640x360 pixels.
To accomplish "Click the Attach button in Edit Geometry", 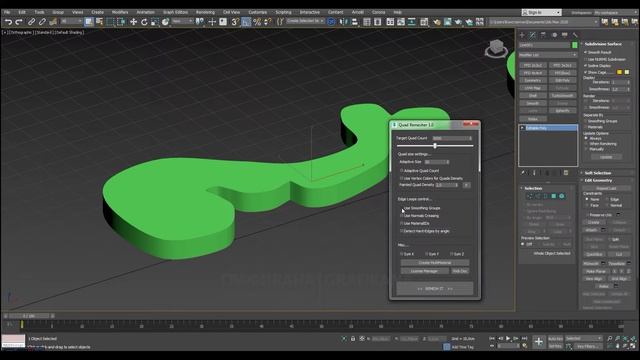I will [591, 230].
